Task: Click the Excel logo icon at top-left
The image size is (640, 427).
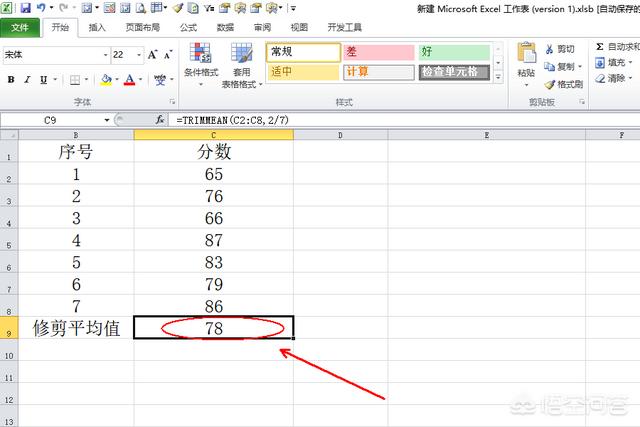Action: click(6, 7)
